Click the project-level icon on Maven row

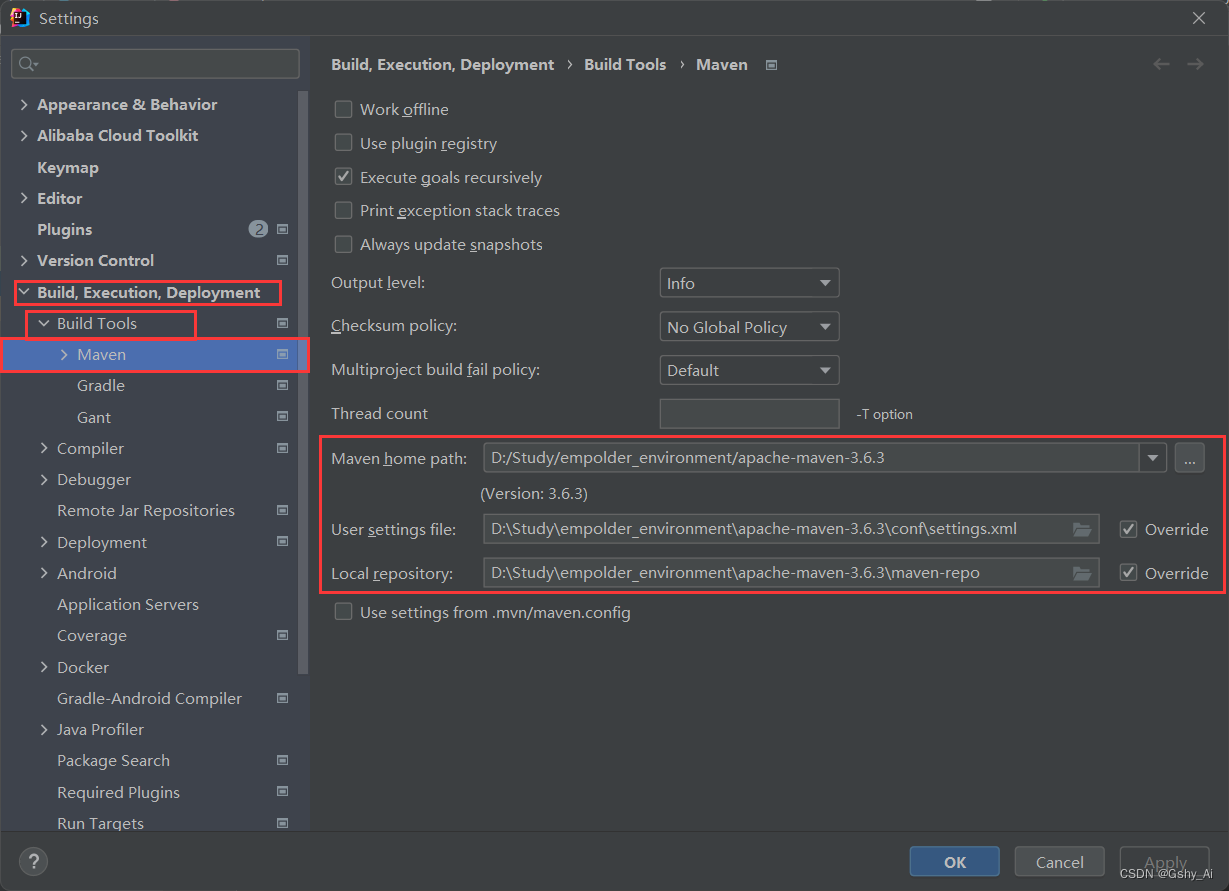[283, 354]
